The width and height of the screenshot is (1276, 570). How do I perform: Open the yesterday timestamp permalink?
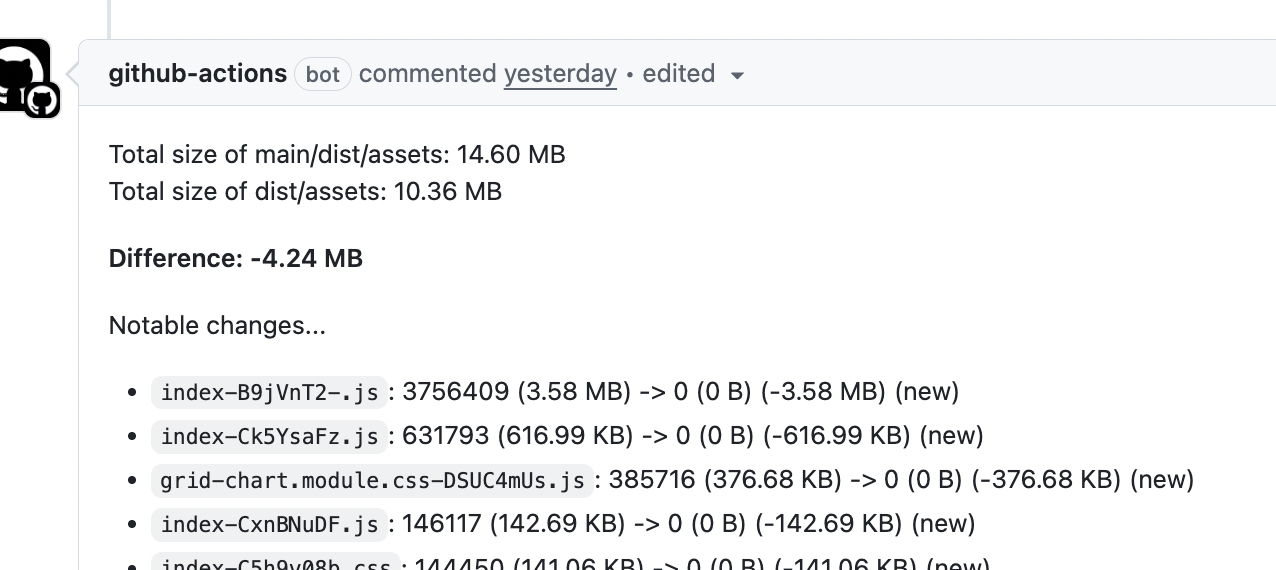560,74
